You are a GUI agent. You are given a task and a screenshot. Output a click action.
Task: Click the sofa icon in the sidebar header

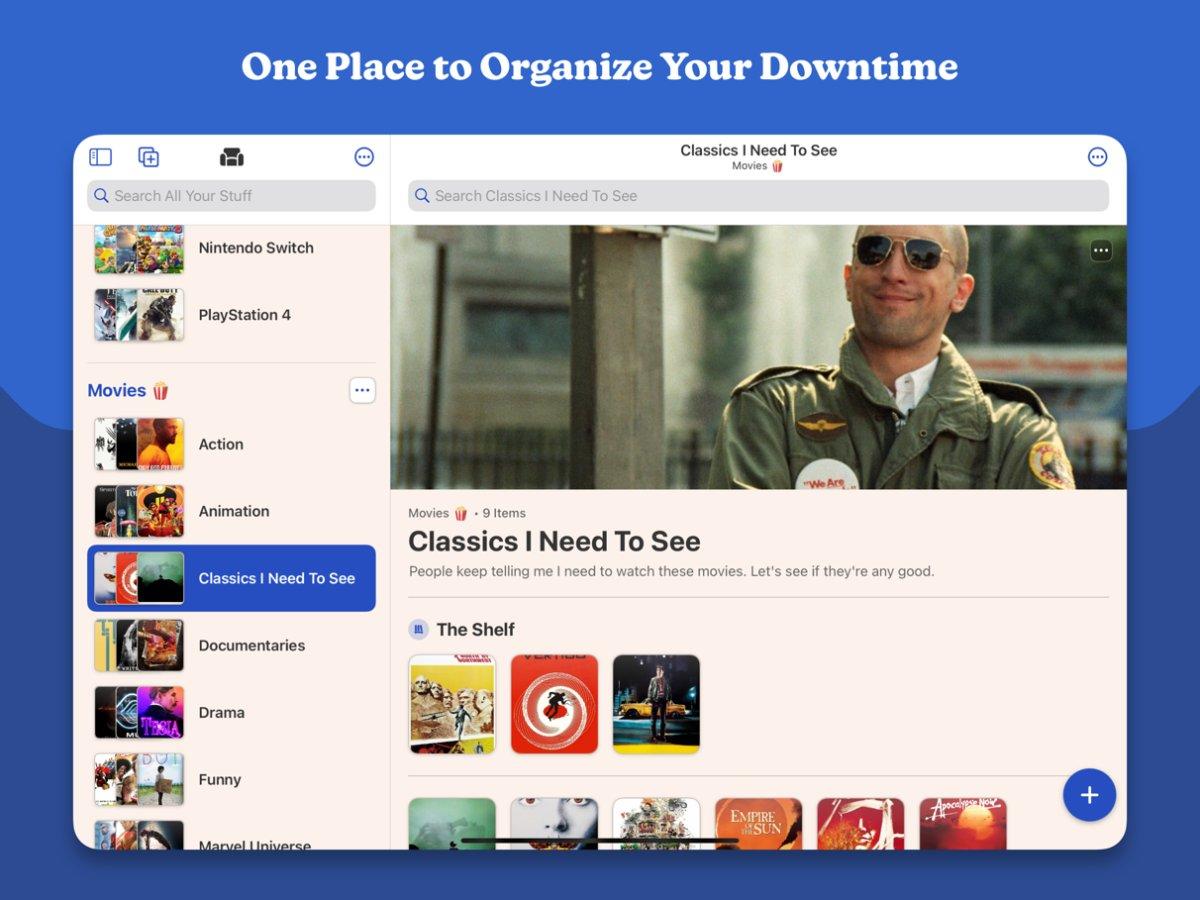click(x=232, y=157)
